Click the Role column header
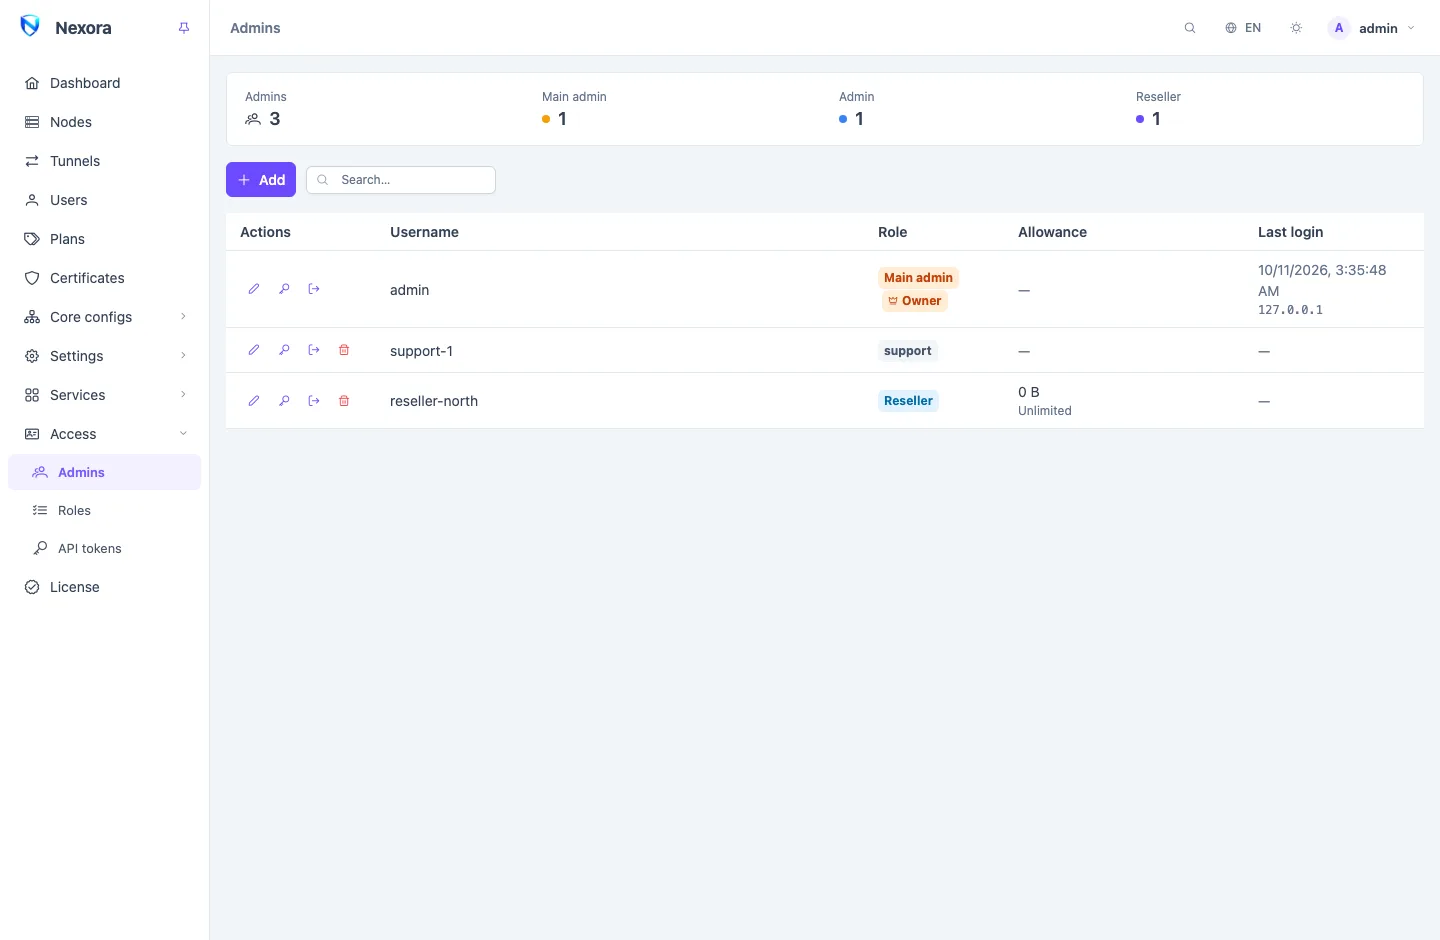1440x940 pixels. tap(892, 232)
